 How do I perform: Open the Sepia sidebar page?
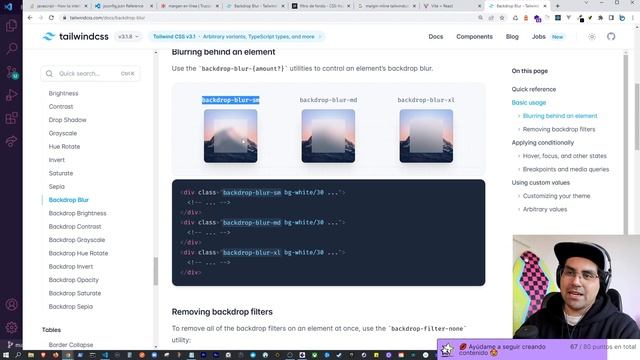(56, 187)
